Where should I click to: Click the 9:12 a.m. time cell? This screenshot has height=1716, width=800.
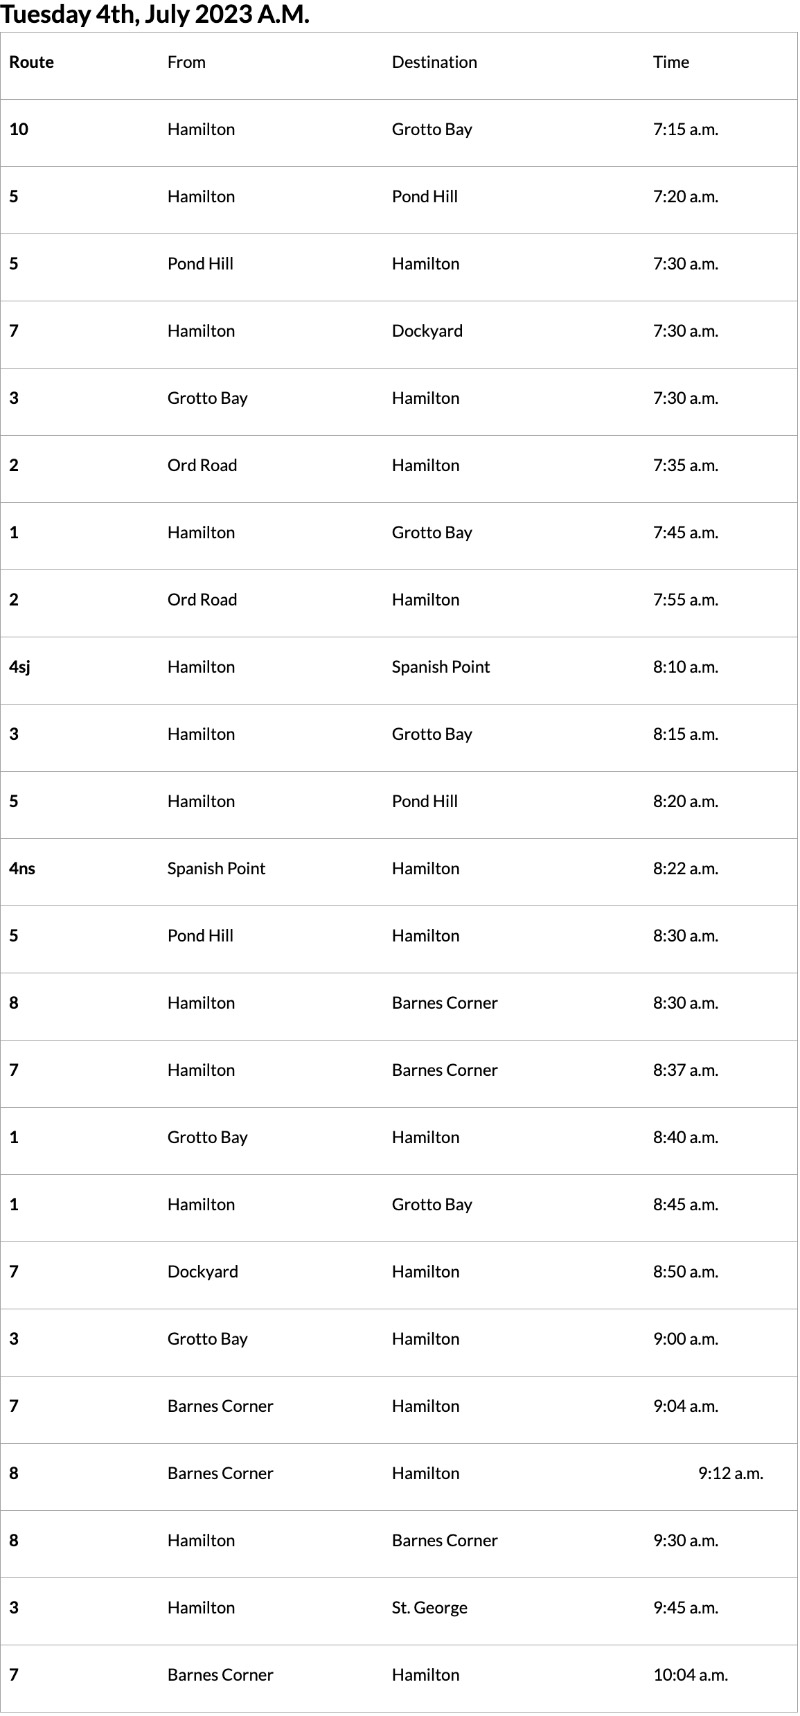click(x=730, y=1473)
